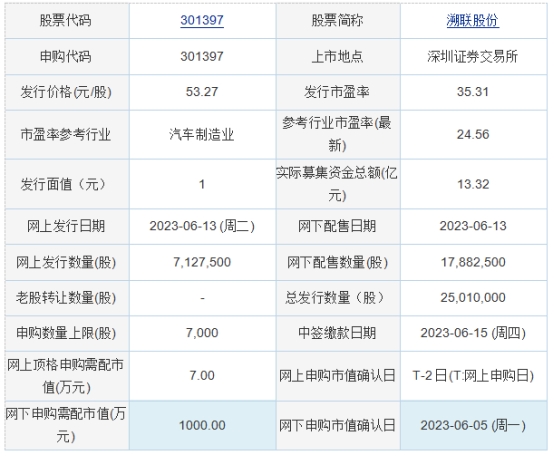Click the 网上发行日期 label
The width and height of the screenshot is (554, 456).
click(66, 226)
